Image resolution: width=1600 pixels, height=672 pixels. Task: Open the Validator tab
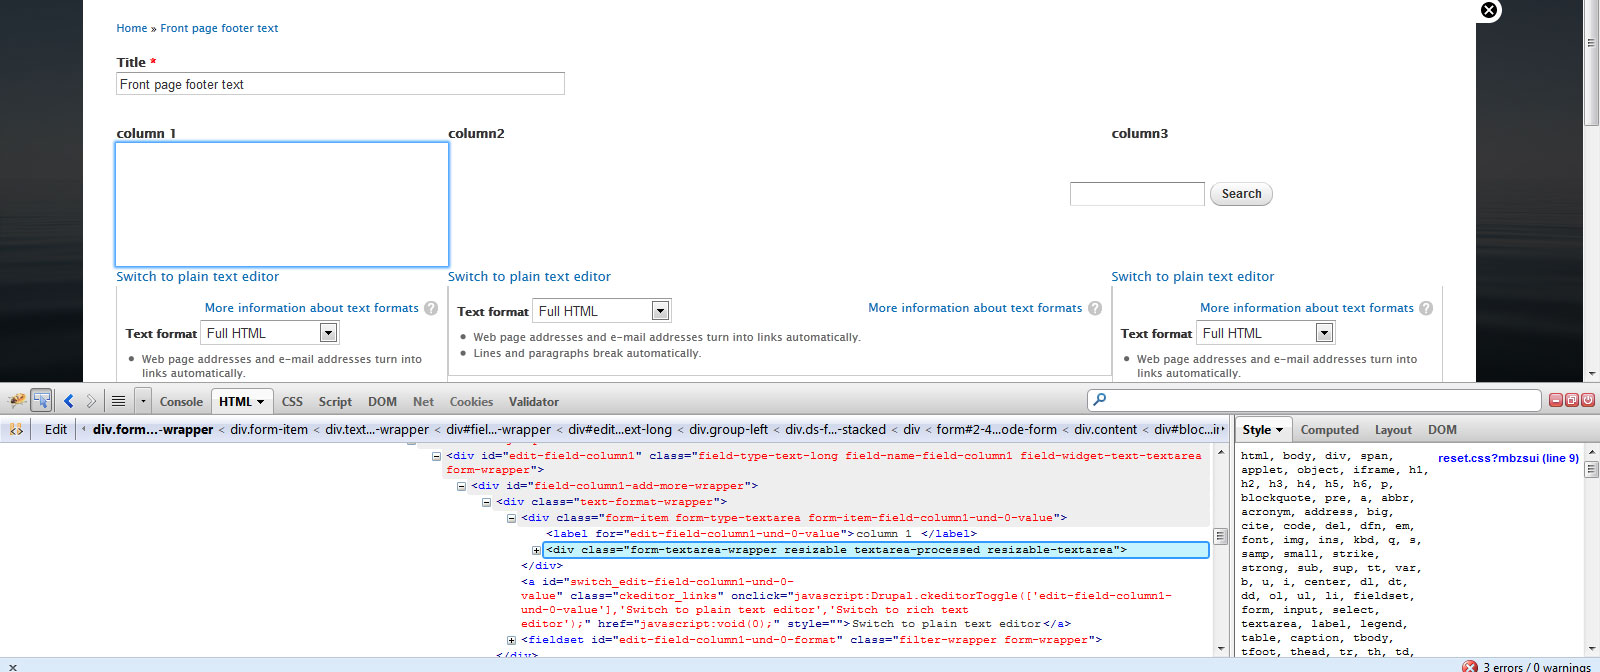point(533,401)
